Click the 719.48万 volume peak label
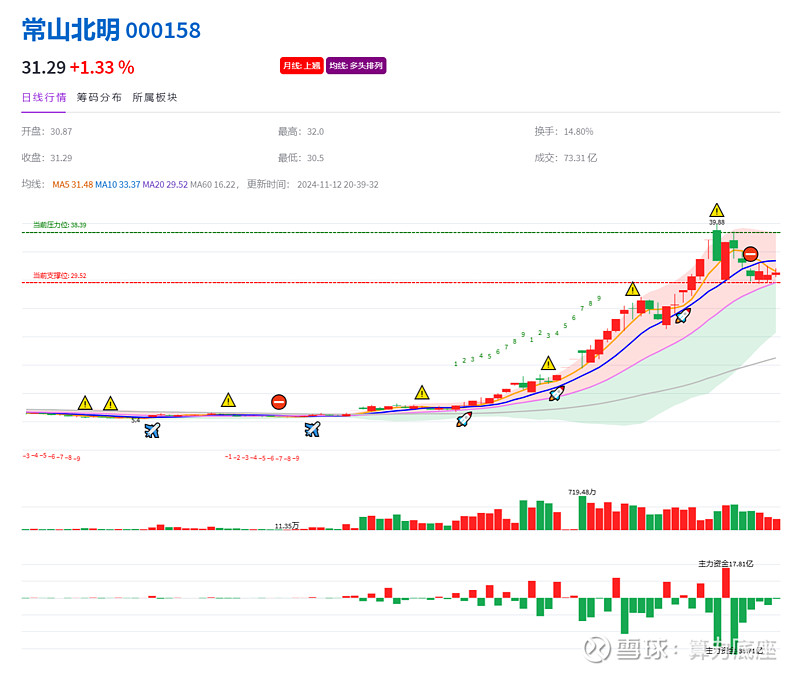The width and height of the screenshot is (800, 674). [582, 492]
